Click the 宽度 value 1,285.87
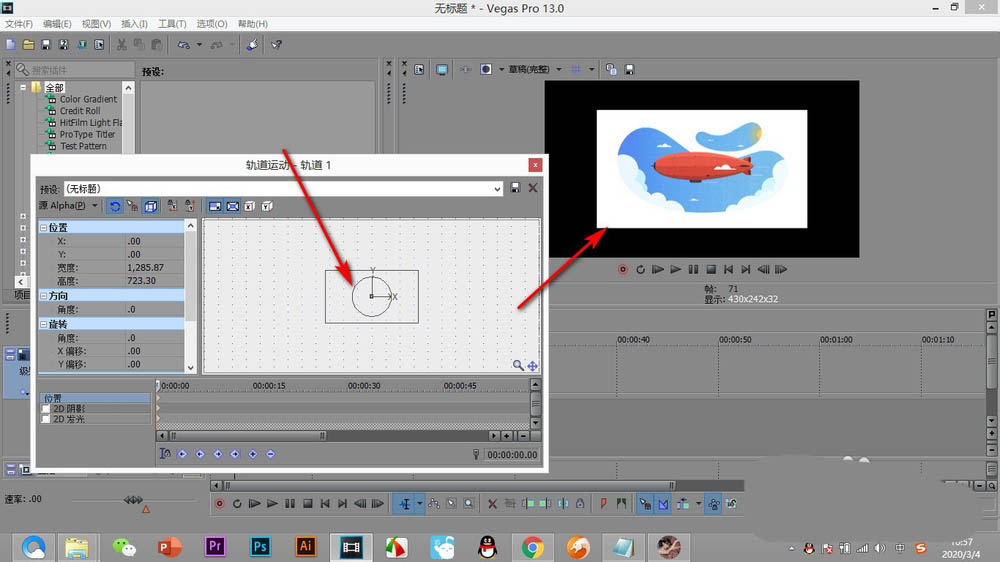 [x=154, y=267]
